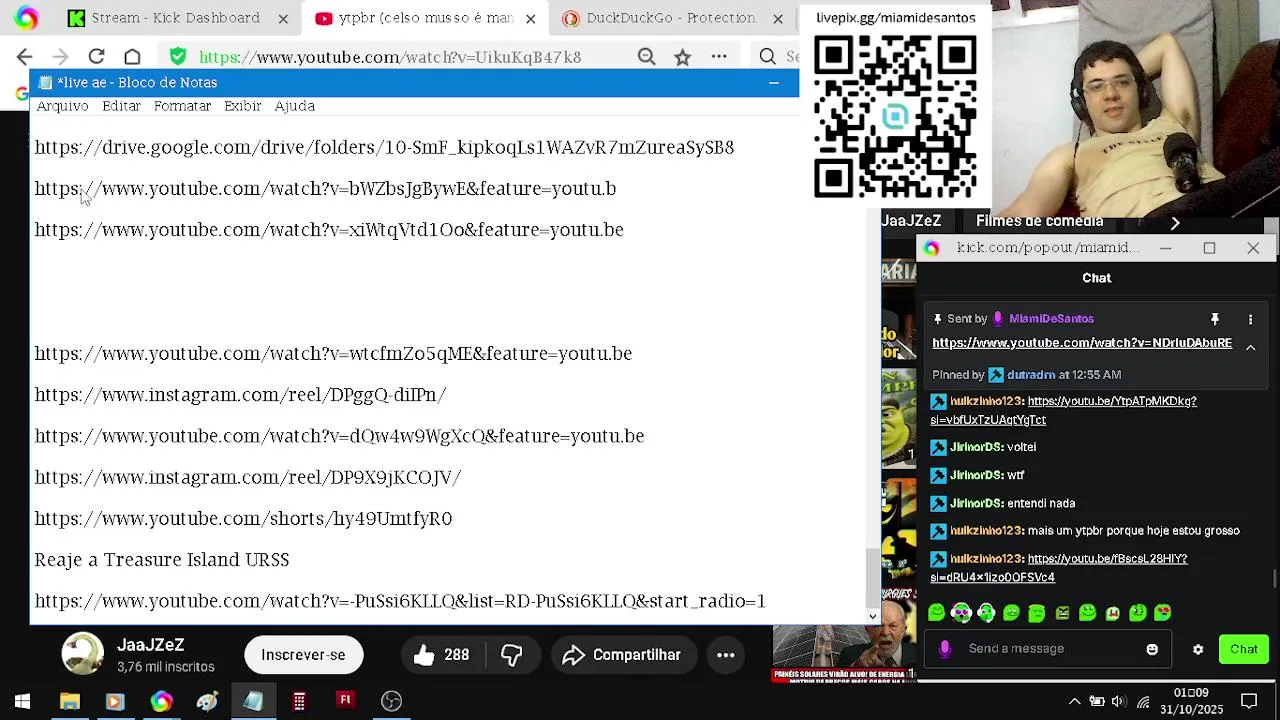Viewport: 1280px width, 720px height.
Task: Collapse the pinned message chevron
Action: 1250,346
